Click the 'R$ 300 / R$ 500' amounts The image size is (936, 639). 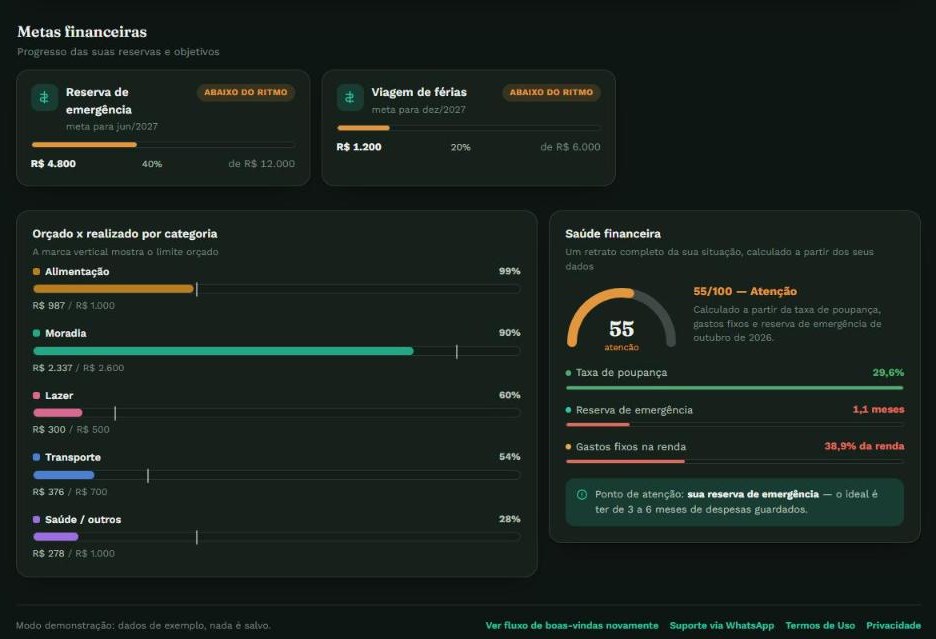click(71, 429)
